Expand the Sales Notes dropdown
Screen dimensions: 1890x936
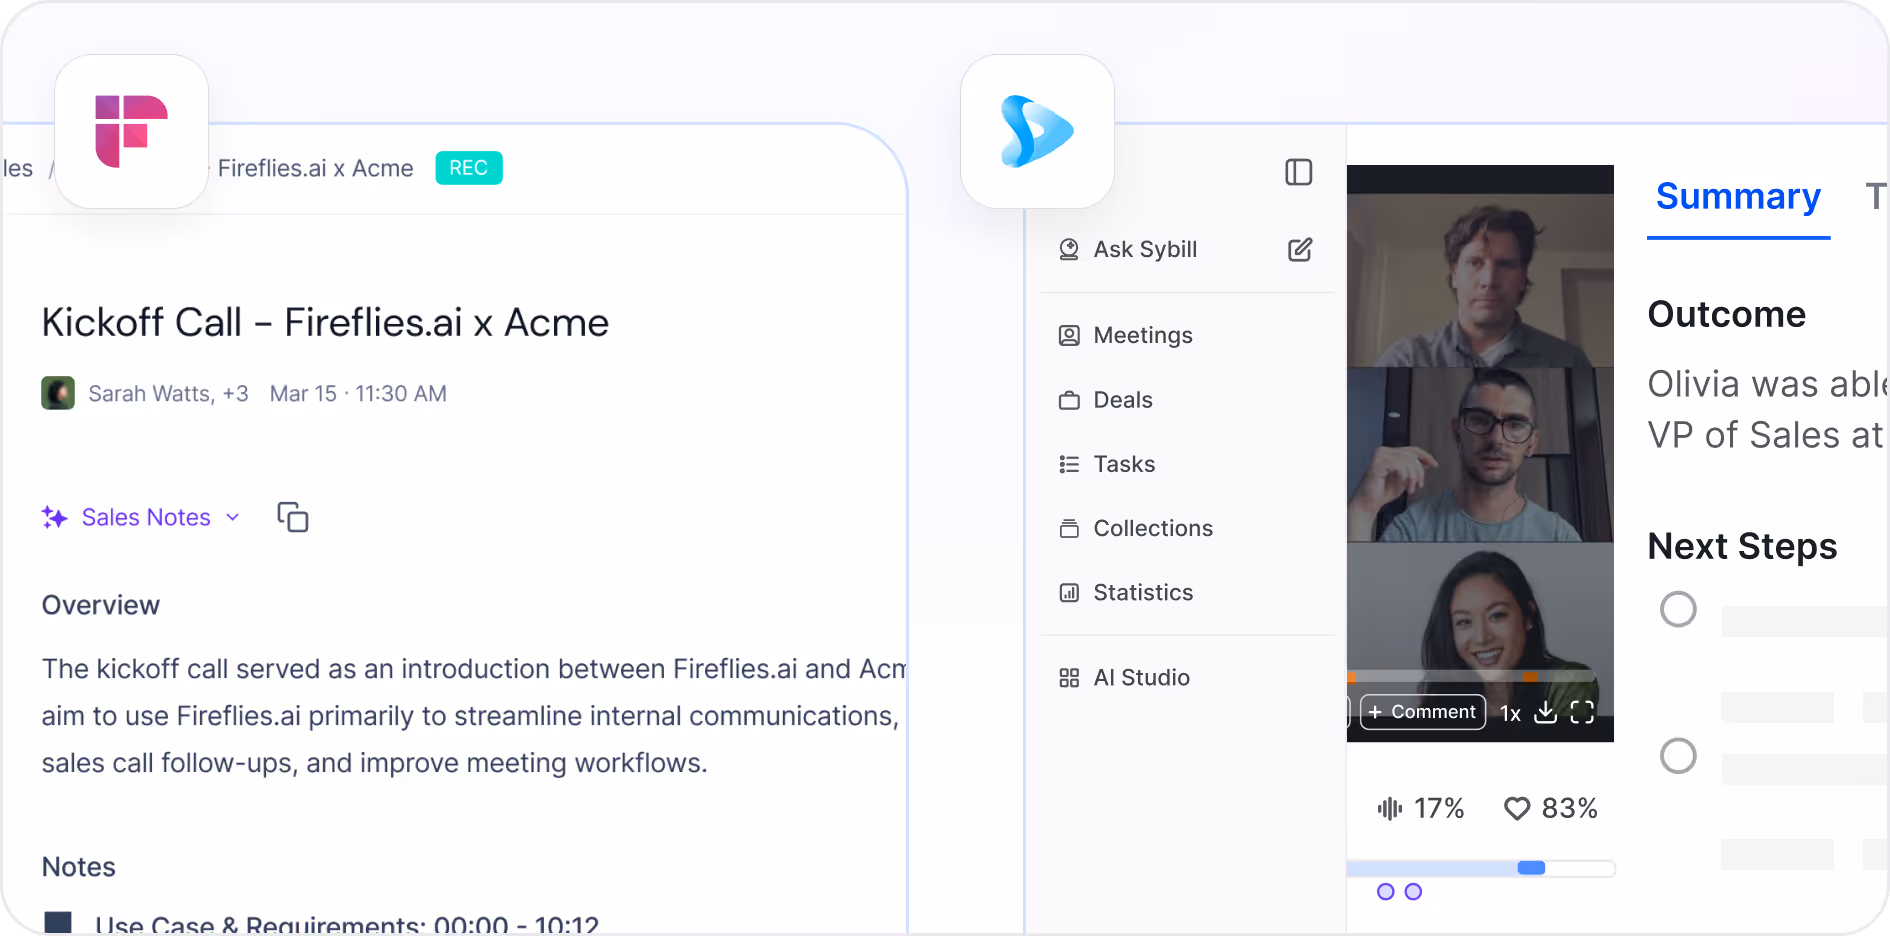click(232, 517)
